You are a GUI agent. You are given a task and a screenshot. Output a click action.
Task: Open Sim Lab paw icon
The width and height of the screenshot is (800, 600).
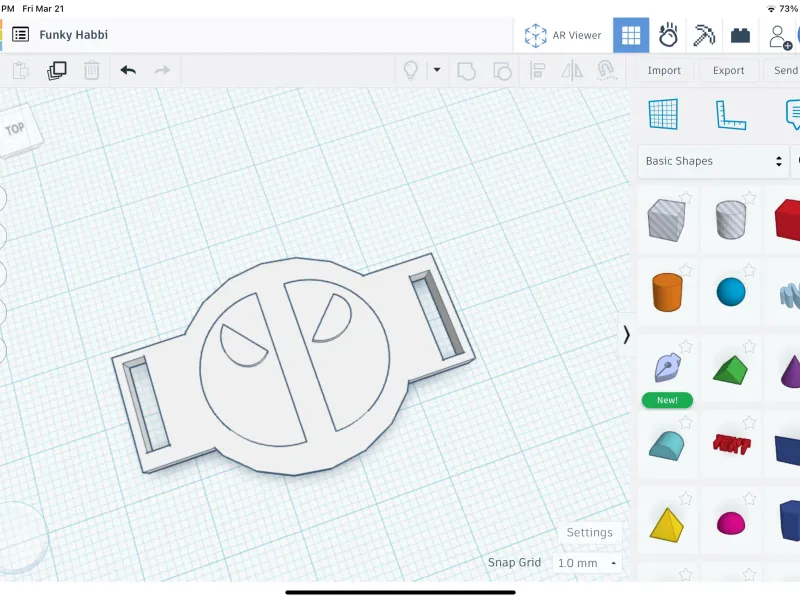pyautogui.click(x=668, y=35)
